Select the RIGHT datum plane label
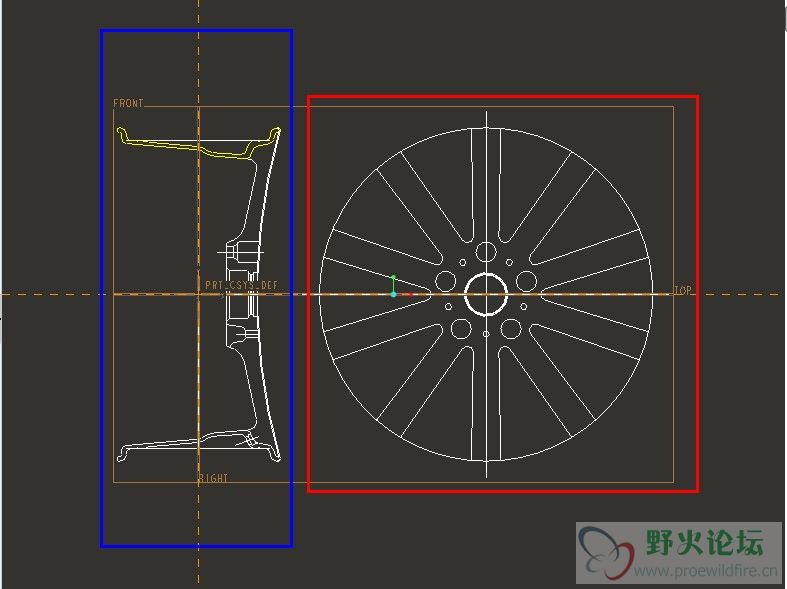The width and height of the screenshot is (787, 589). [214, 478]
